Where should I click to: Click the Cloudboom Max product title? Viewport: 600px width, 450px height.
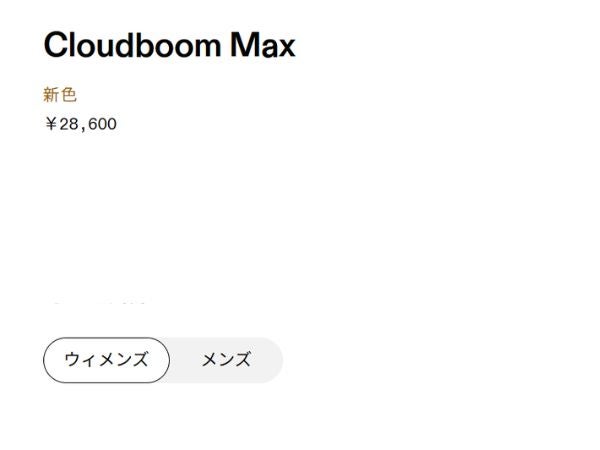point(169,45)
